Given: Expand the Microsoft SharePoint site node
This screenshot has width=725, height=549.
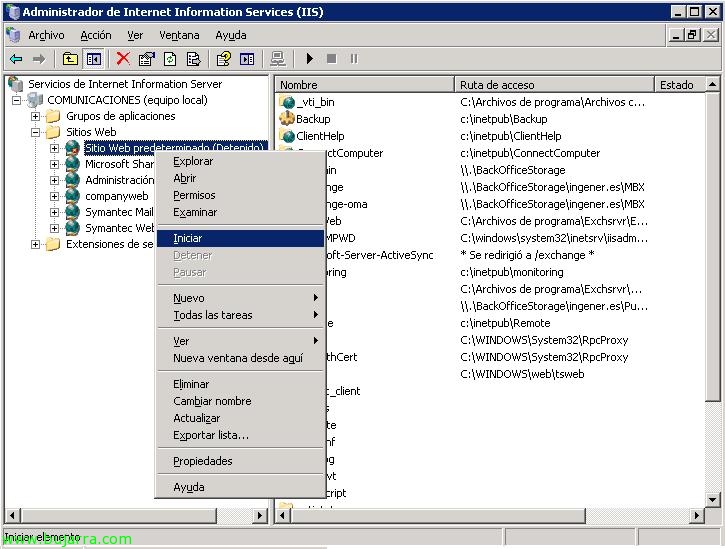Looking at the screenshot, I should coord(55,164).
